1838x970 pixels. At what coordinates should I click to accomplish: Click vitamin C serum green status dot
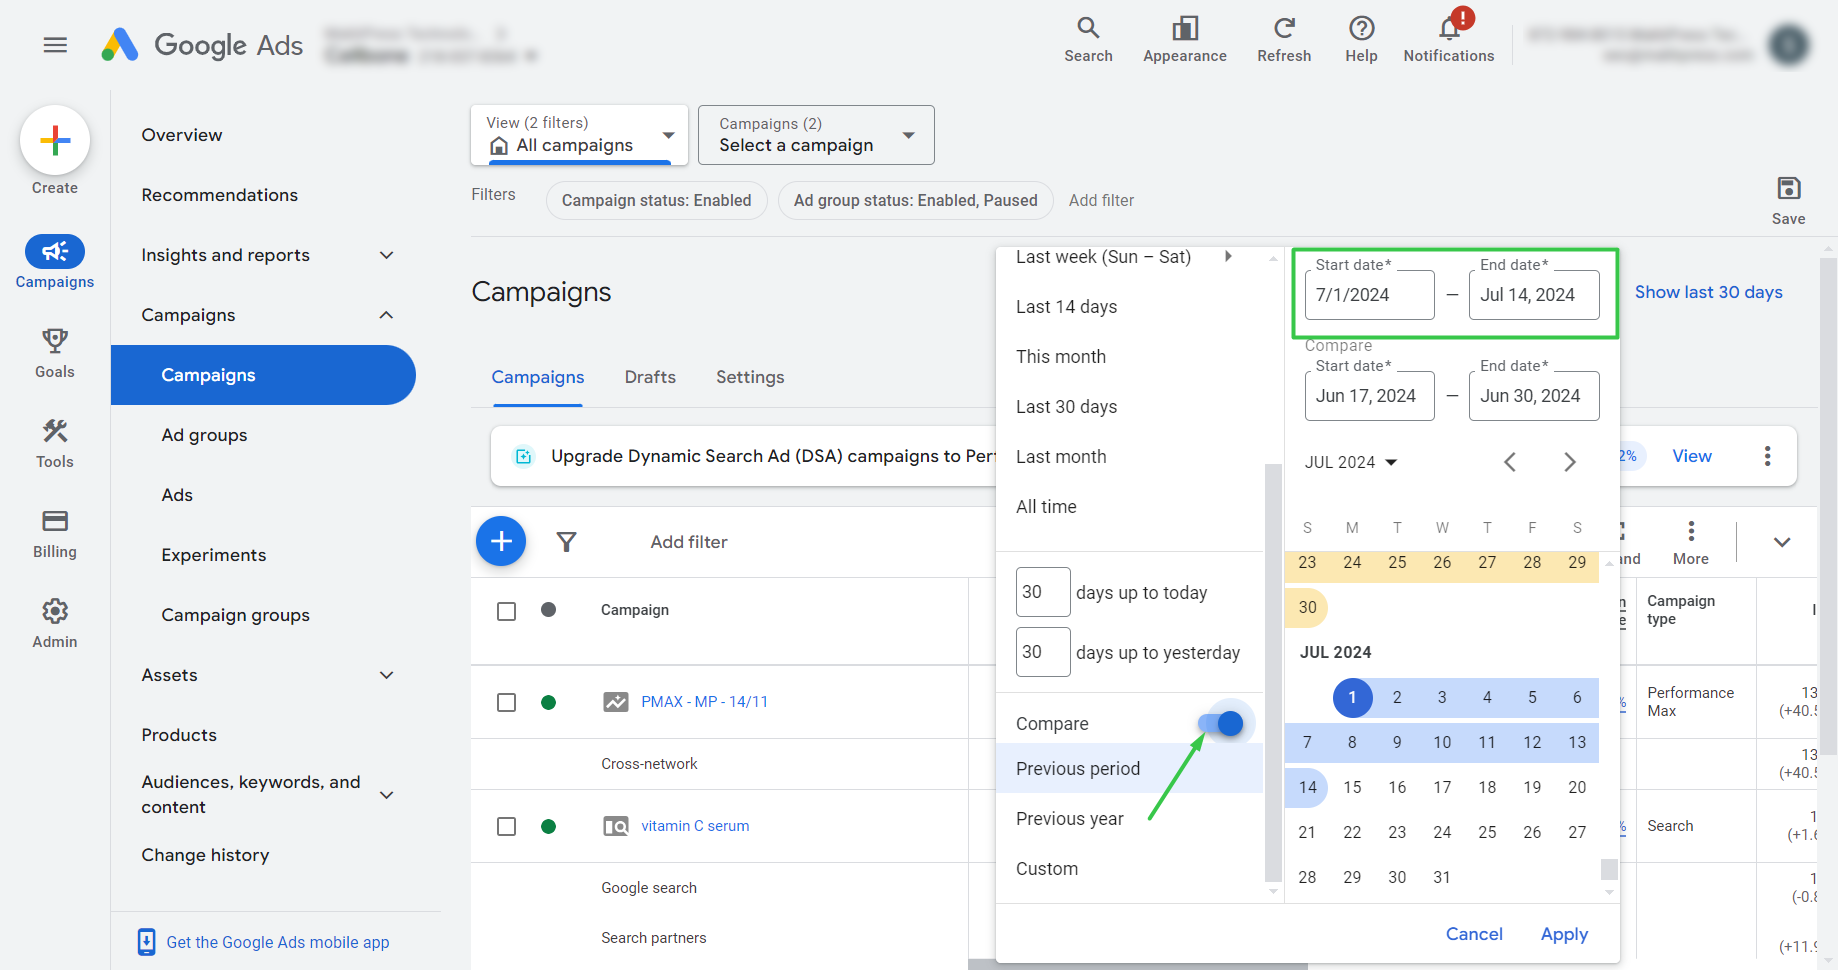click(x=548, y=826)
